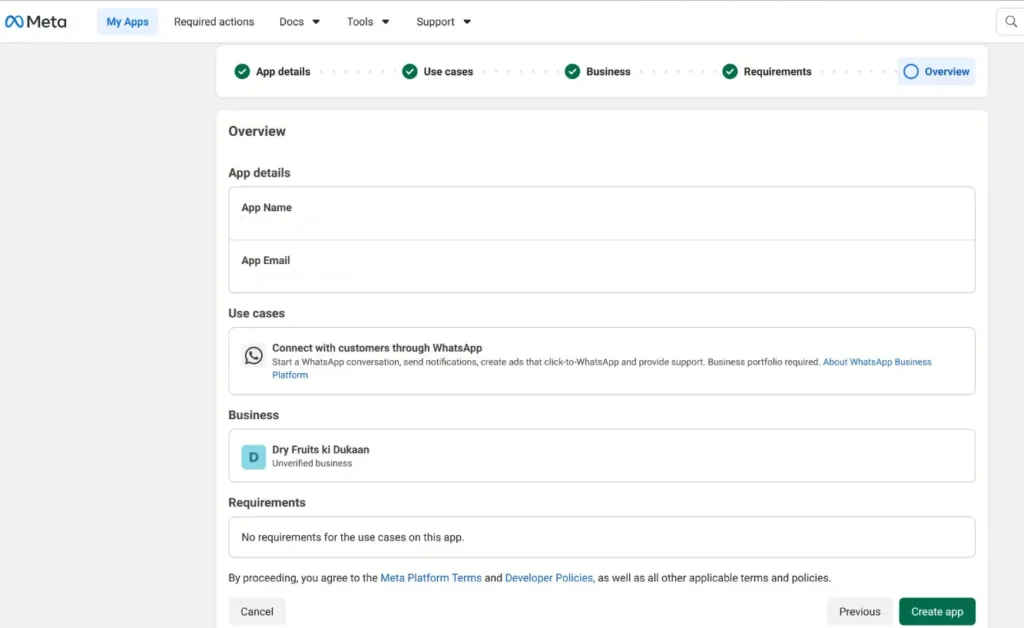Select the Overview step label

click(946, 72)
